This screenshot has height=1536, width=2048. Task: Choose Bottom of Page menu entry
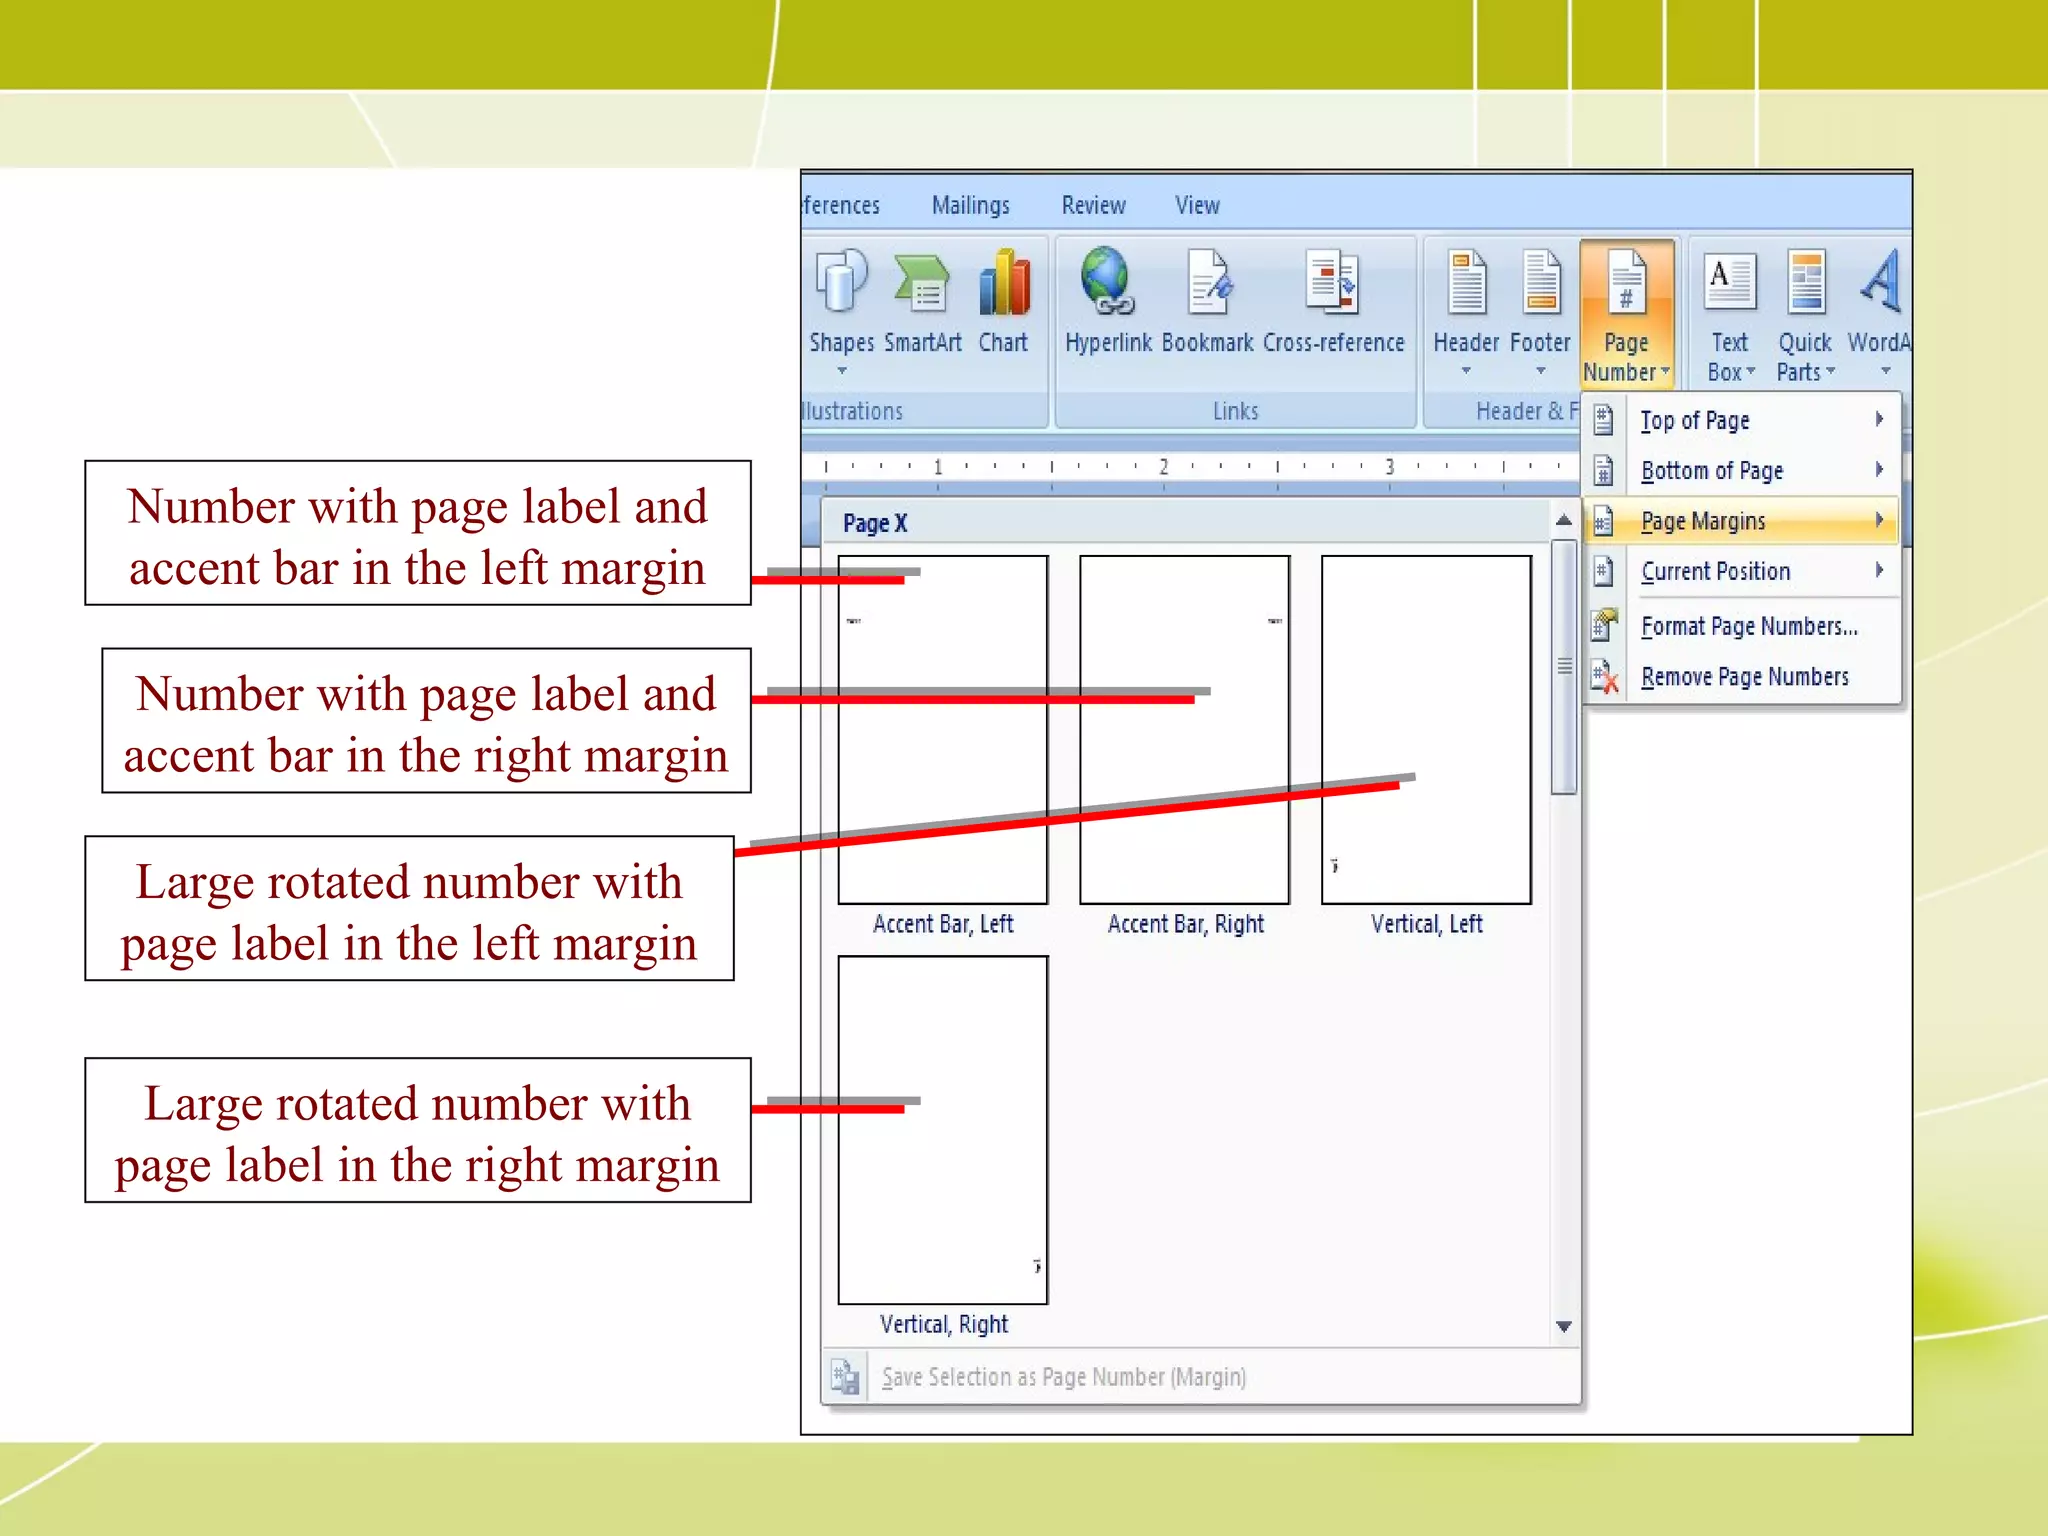click(1741, 470)
